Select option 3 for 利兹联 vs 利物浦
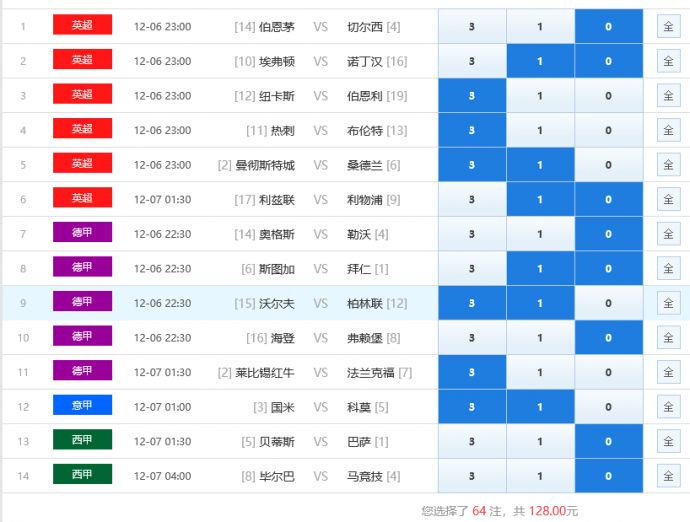 pos(472,200)
